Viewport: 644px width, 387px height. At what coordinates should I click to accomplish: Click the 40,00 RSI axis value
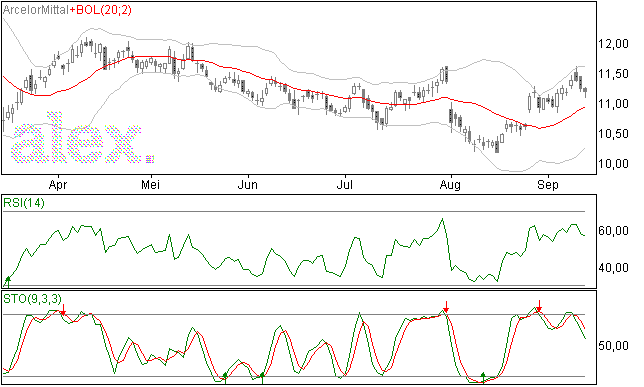pyautogui.click(x=614, y=268)
